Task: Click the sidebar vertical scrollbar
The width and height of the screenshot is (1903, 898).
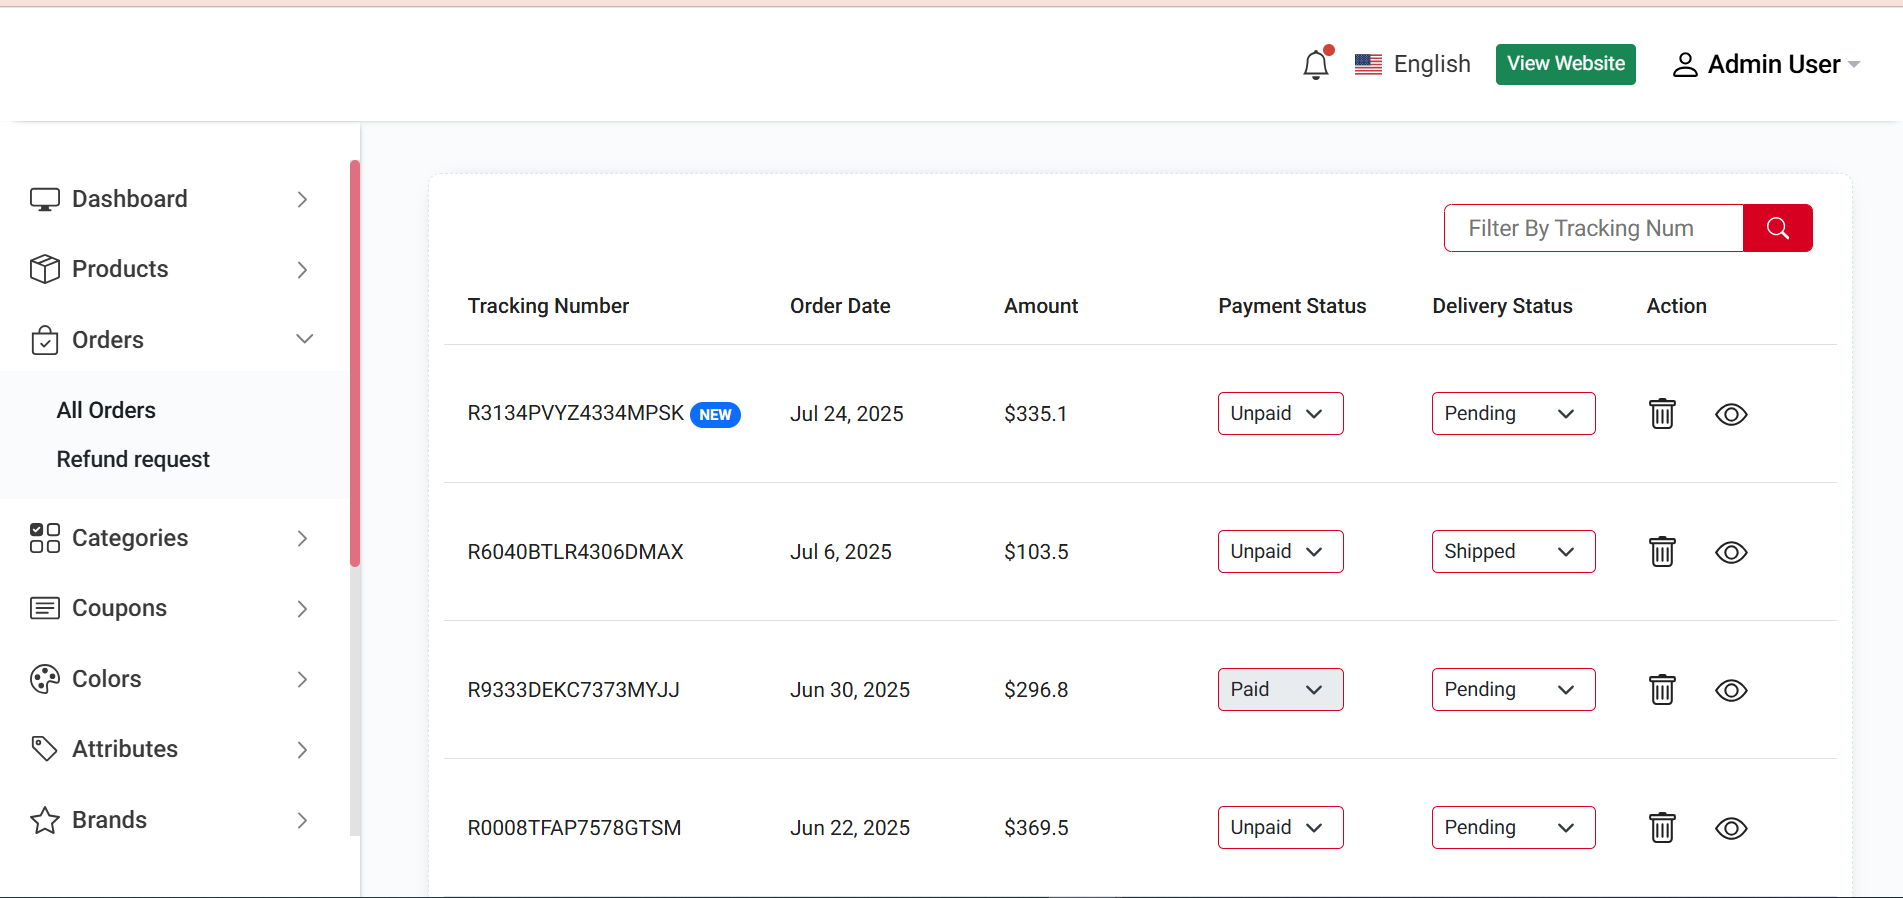Action: coord(355,362)
